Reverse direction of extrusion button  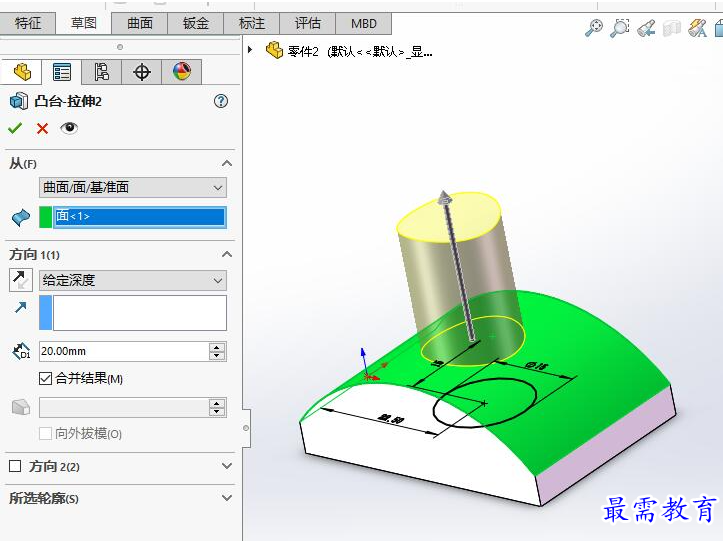21,280
